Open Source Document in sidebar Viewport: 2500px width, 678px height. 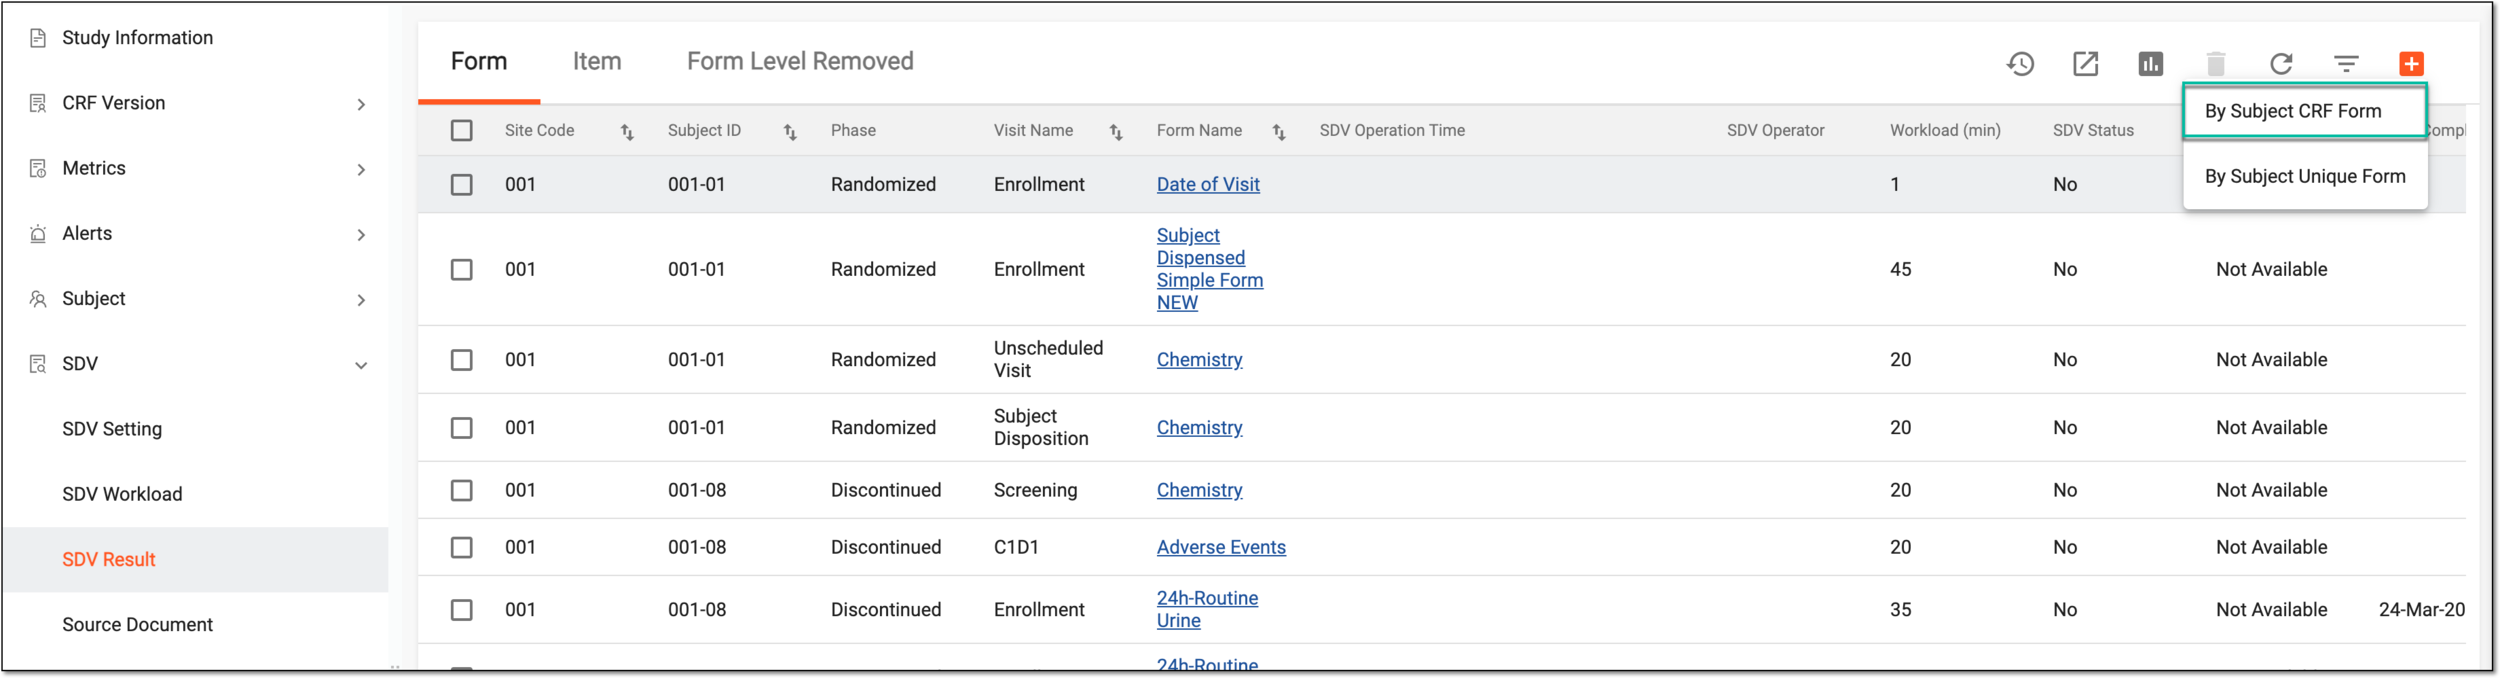click(137, 625)
